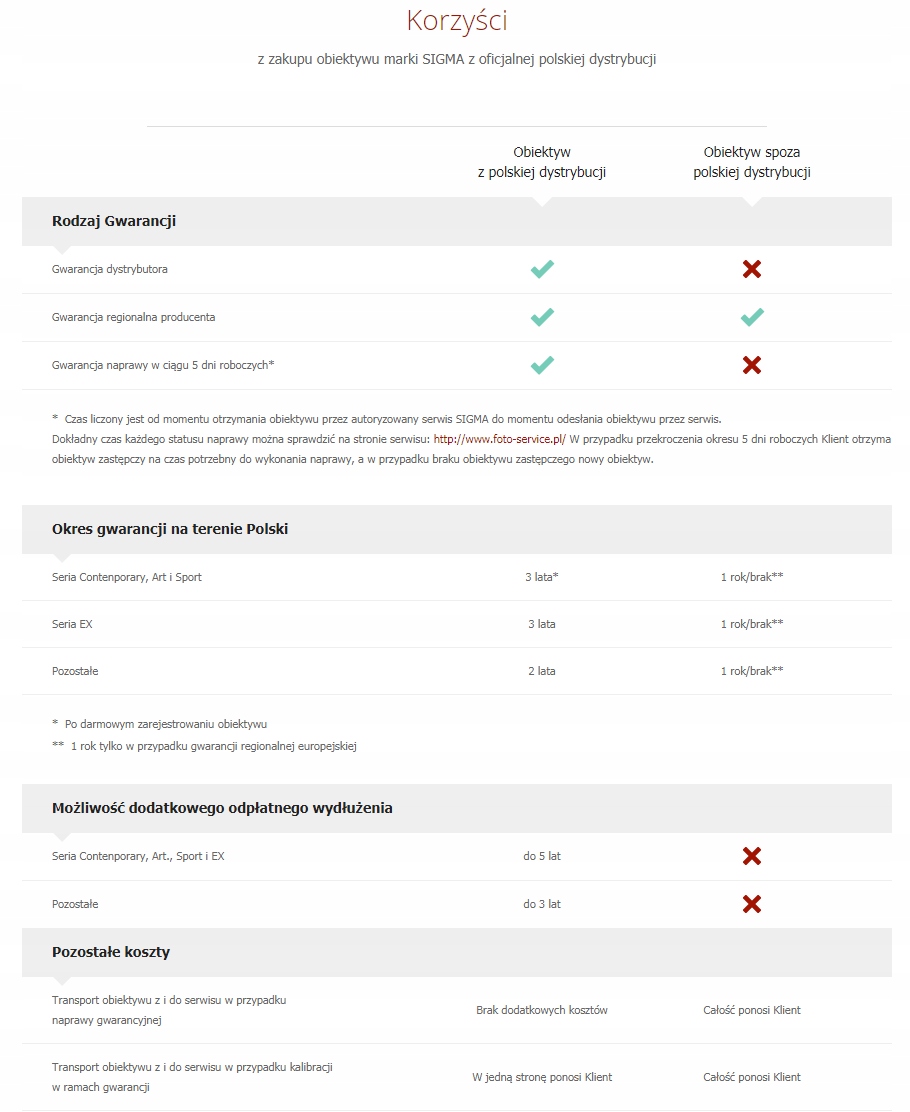Viewport: 910px width, 1112px height.
Task: Click the Korzyści page heading
Action: [x=456, y=21]
